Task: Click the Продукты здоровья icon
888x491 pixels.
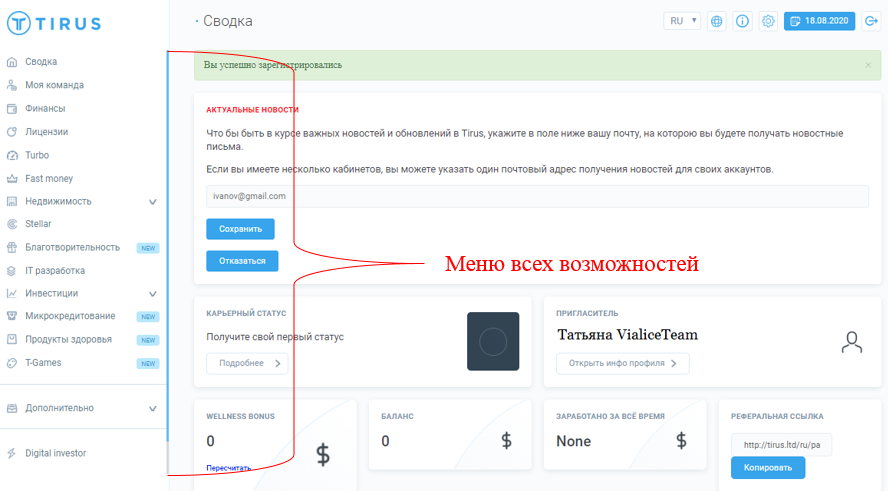Action: pyautogui.click(x=12, y=339)
